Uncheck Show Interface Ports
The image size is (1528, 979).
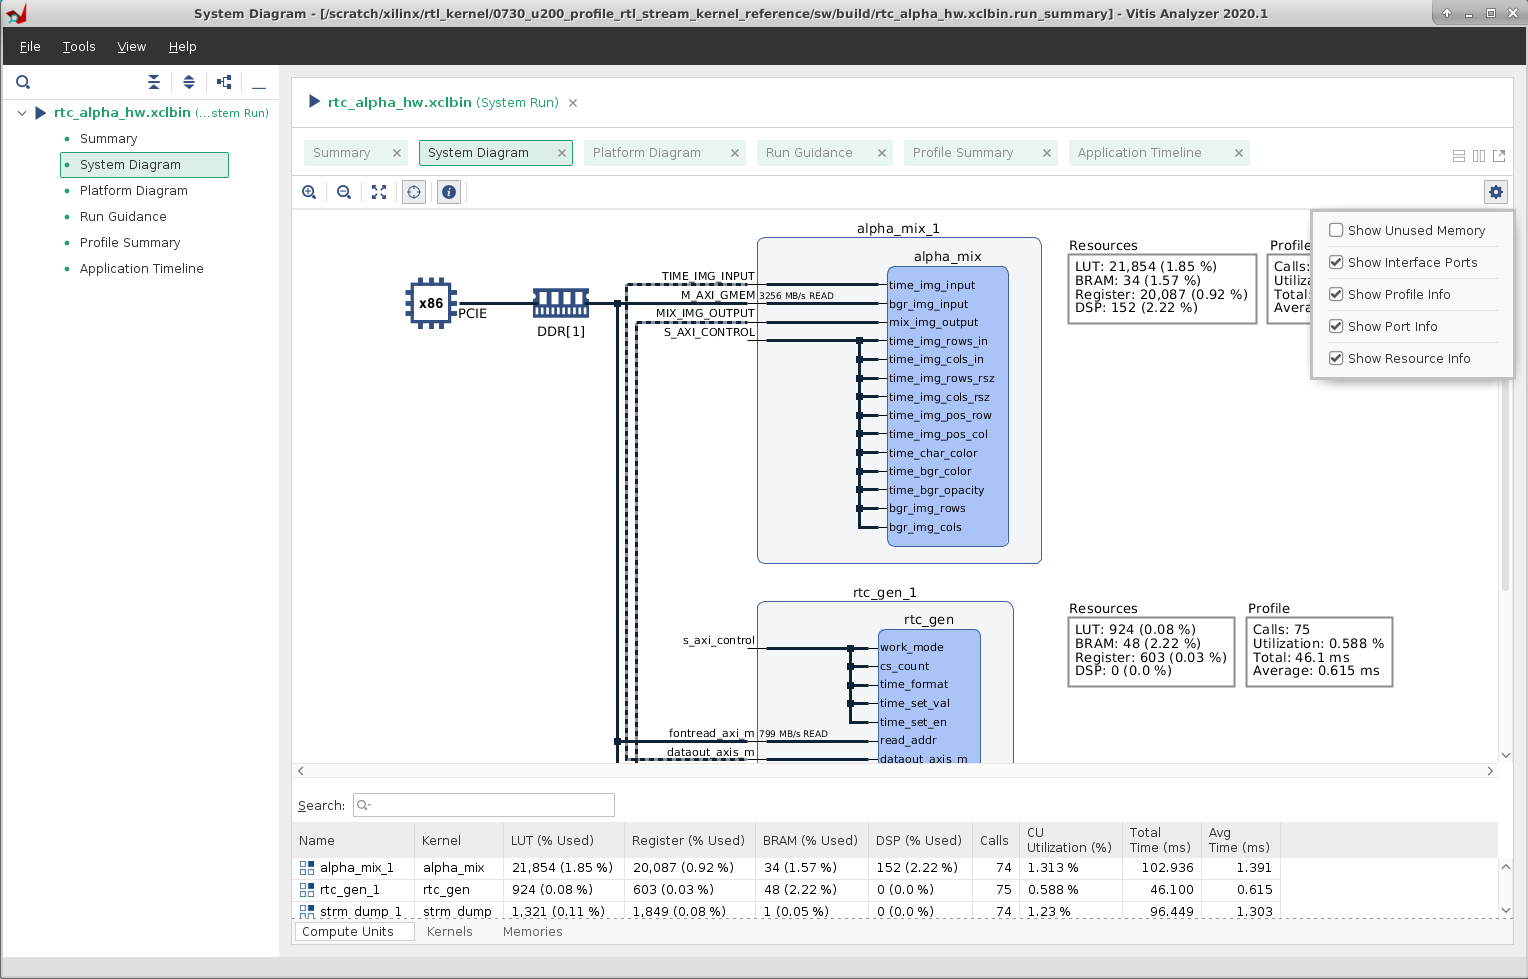[x=1336, y=262]
